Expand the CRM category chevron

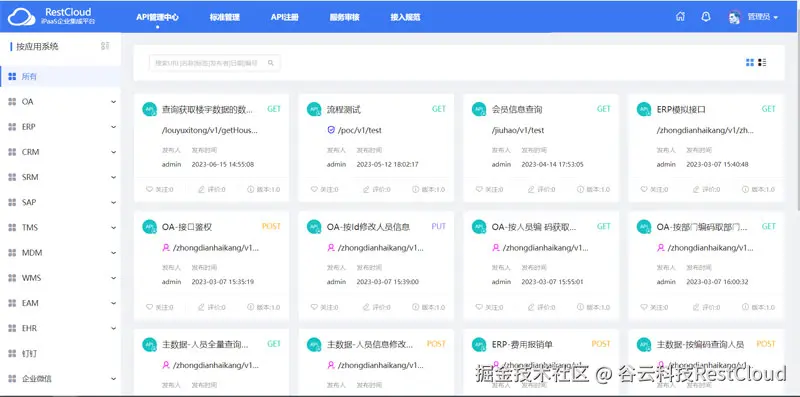click(113, 152)
